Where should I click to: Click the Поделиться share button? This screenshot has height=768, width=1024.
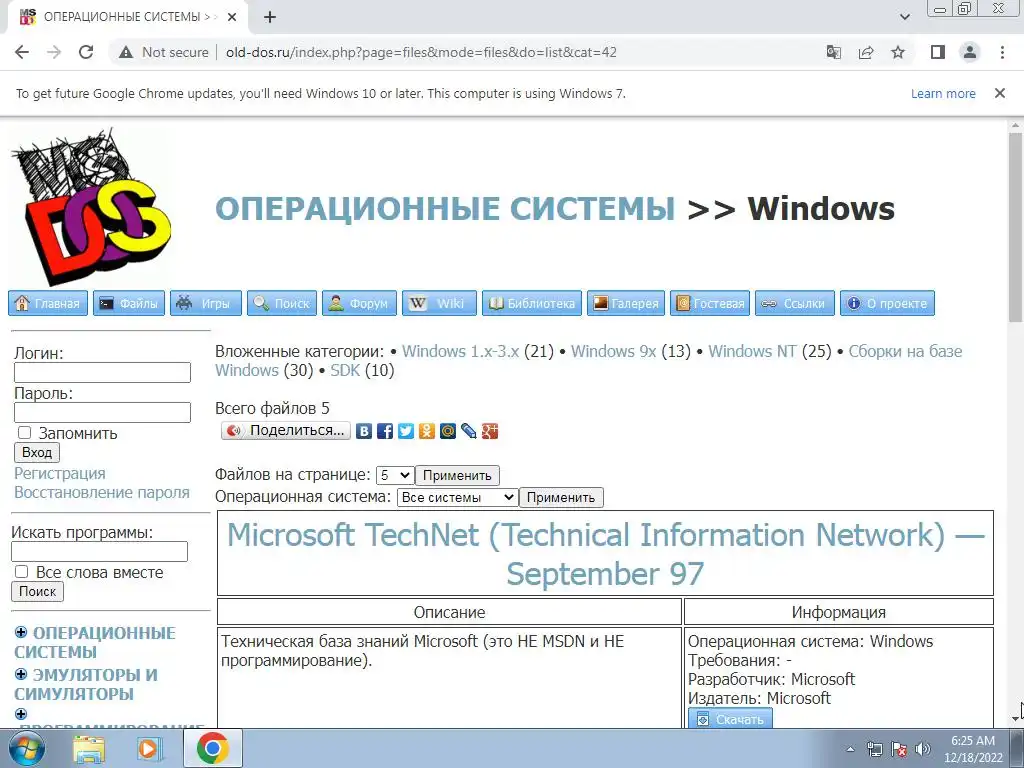click(286, 430)
